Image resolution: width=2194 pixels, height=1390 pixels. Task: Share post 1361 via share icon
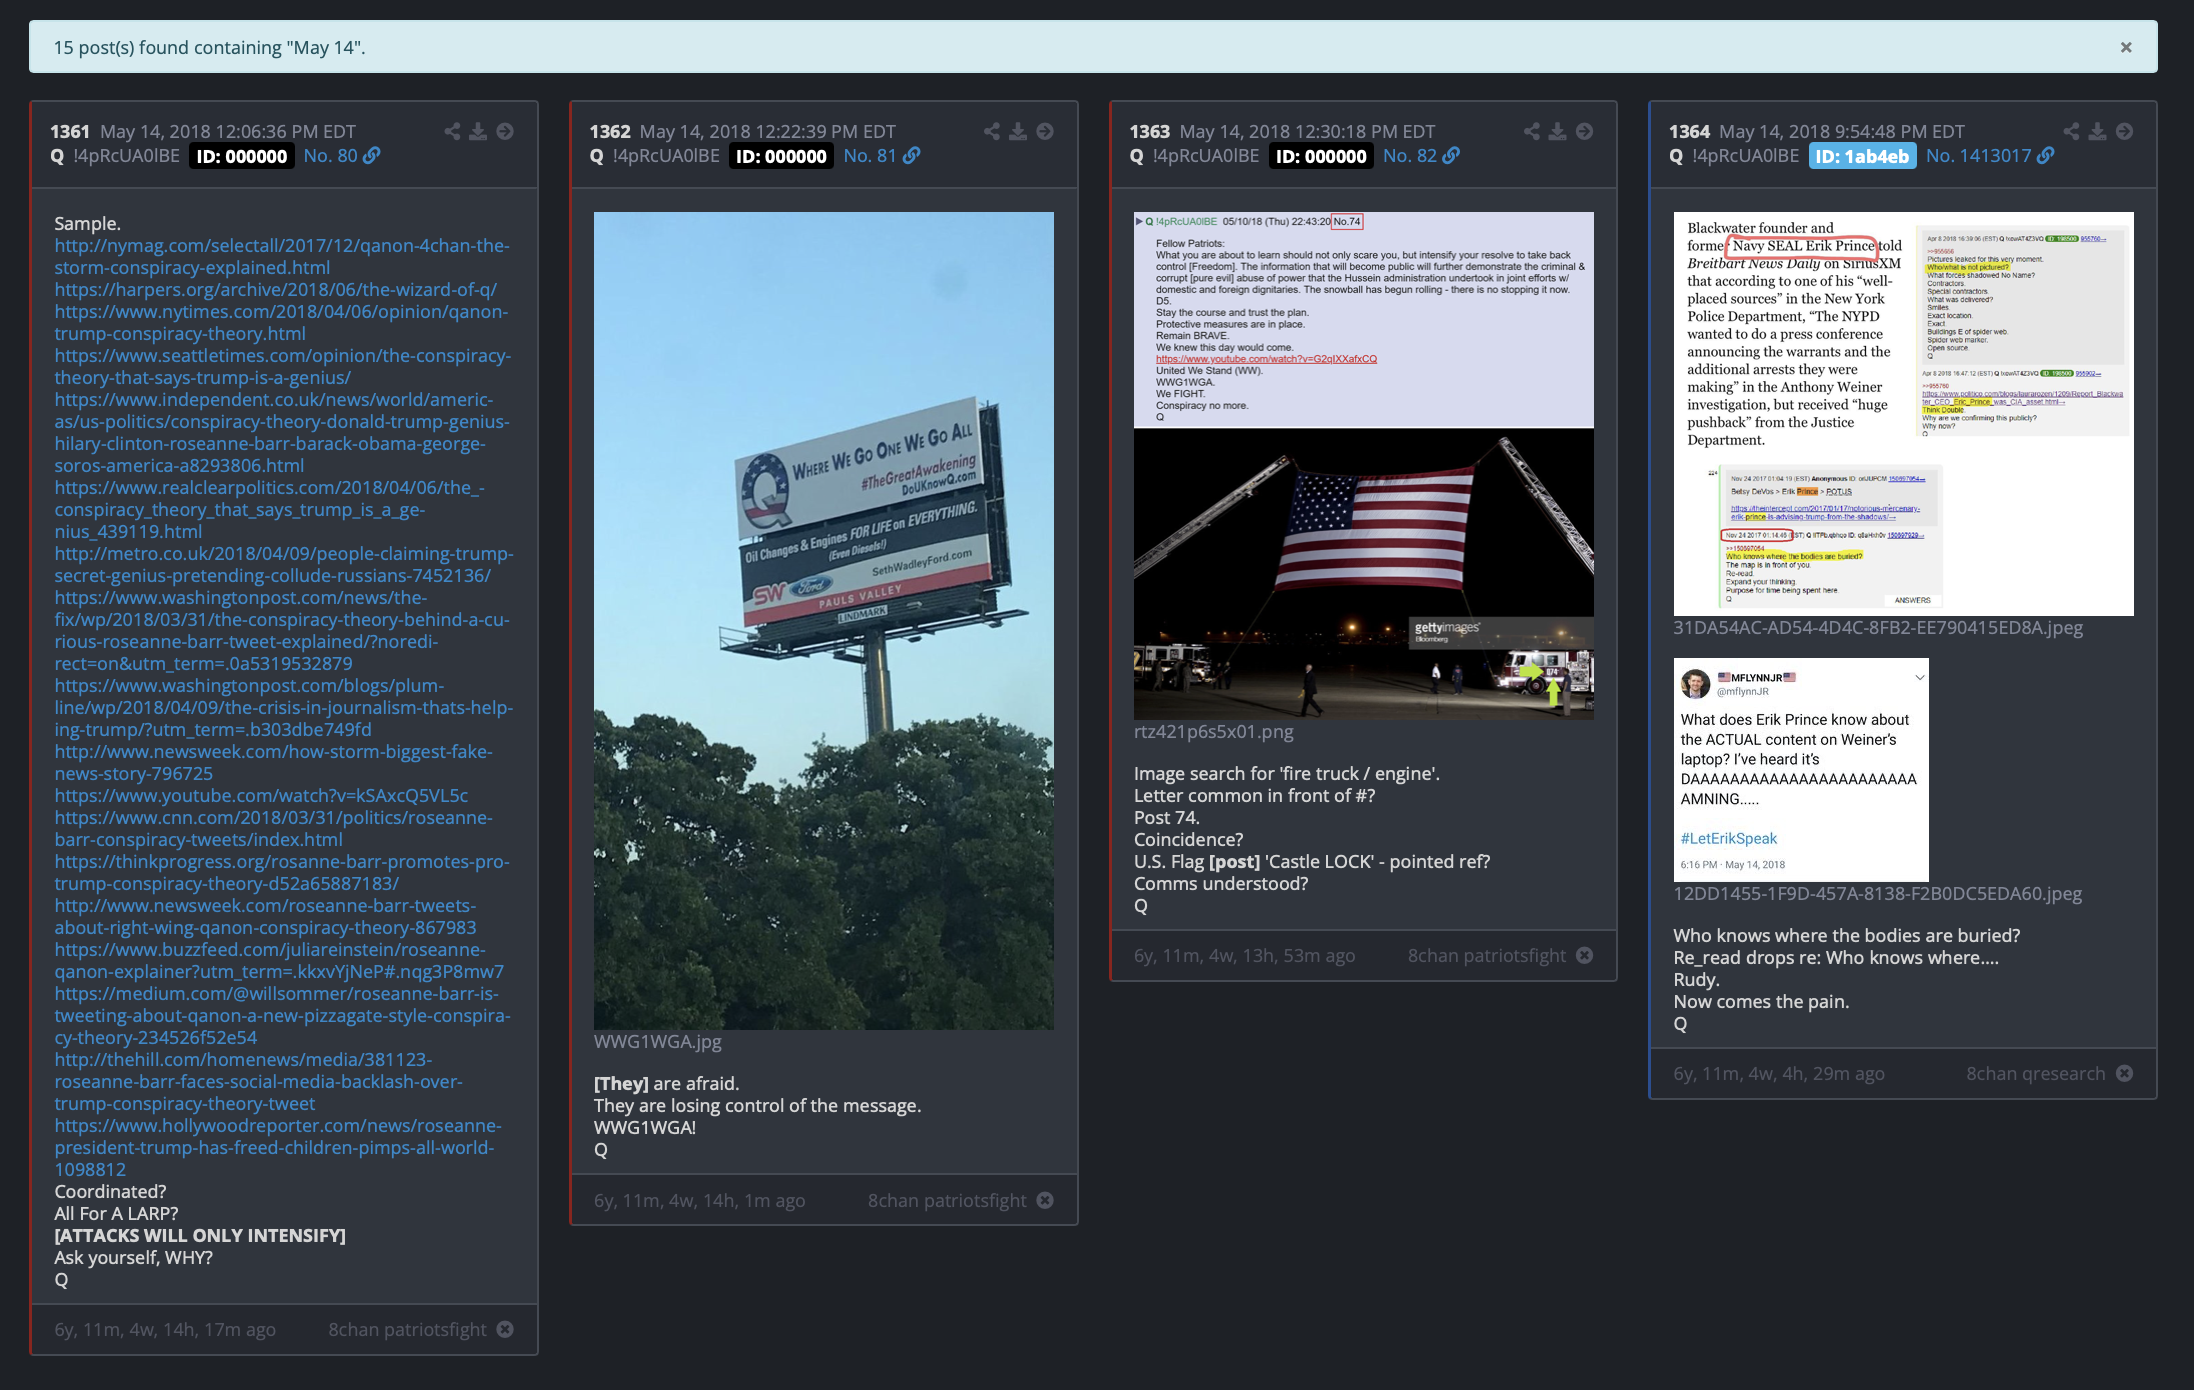click(x=452, y=131)
